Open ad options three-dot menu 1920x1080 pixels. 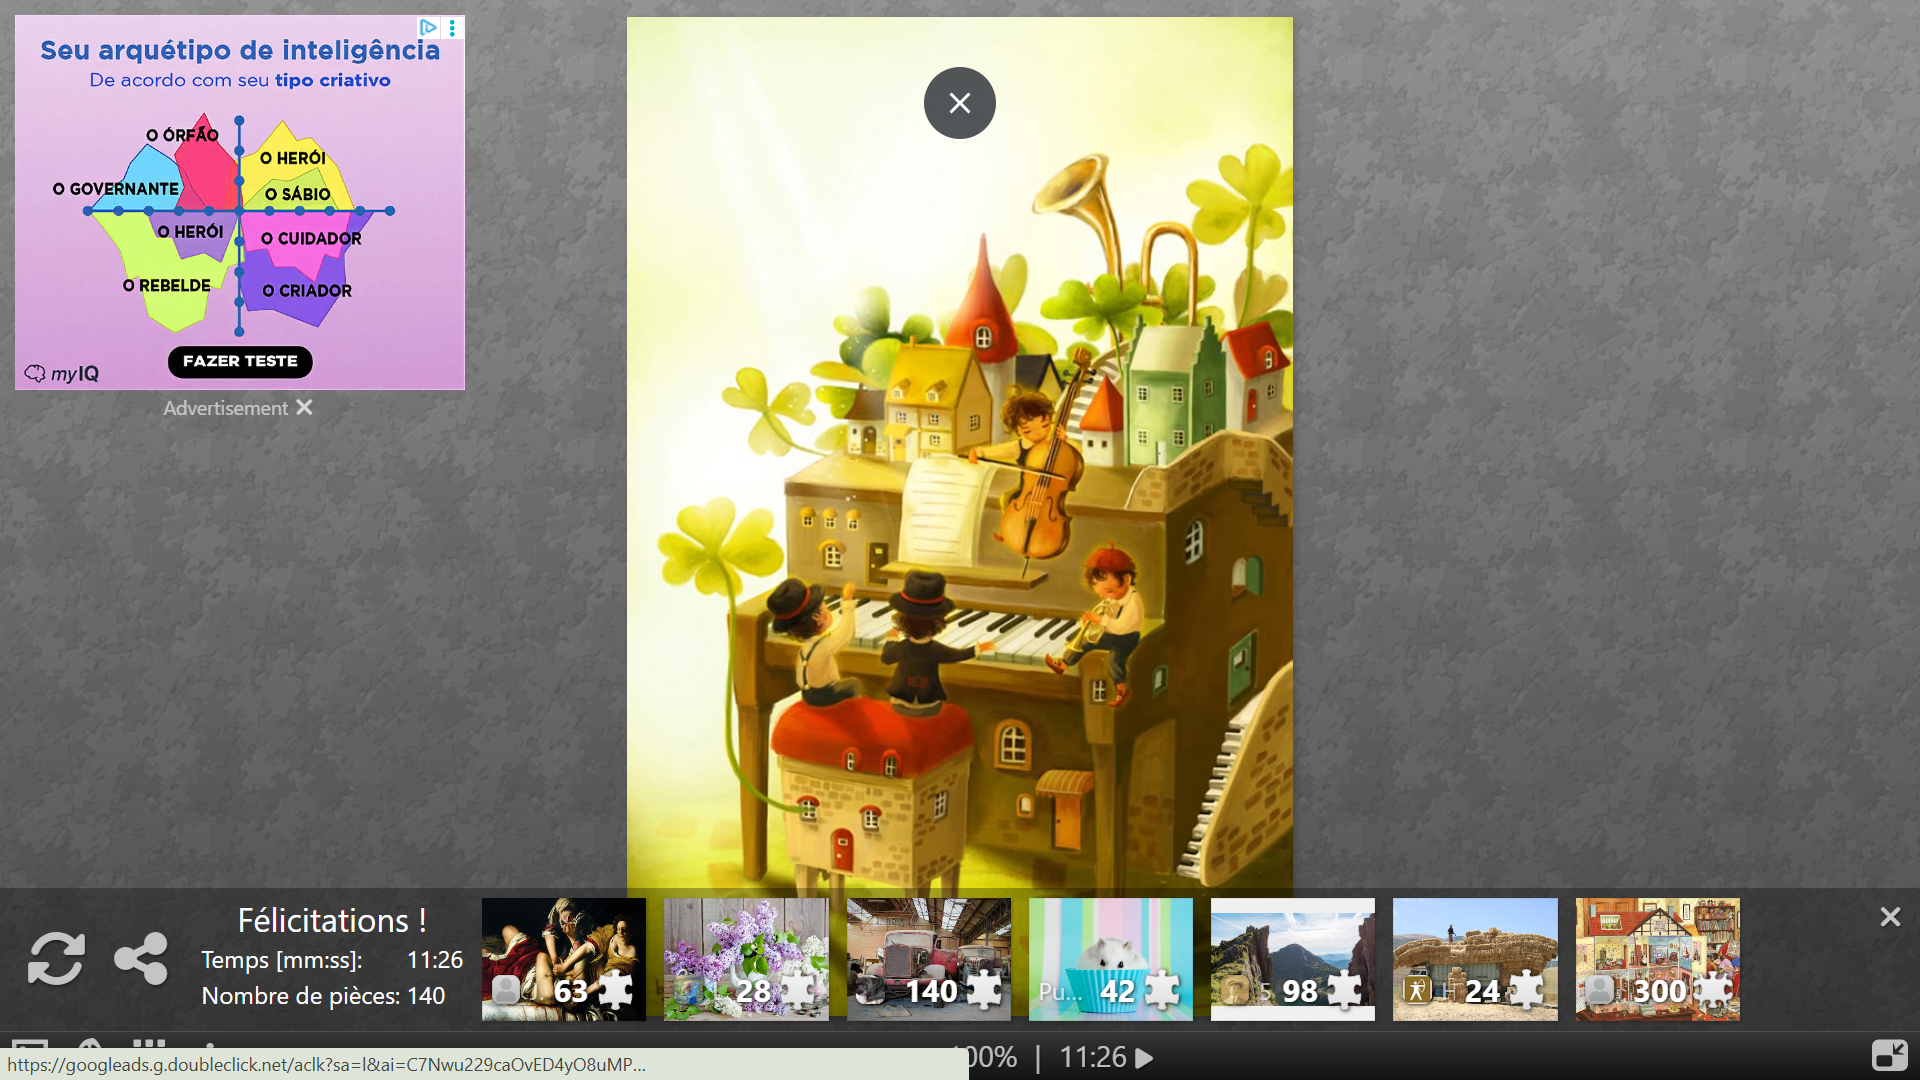[452, 27]
